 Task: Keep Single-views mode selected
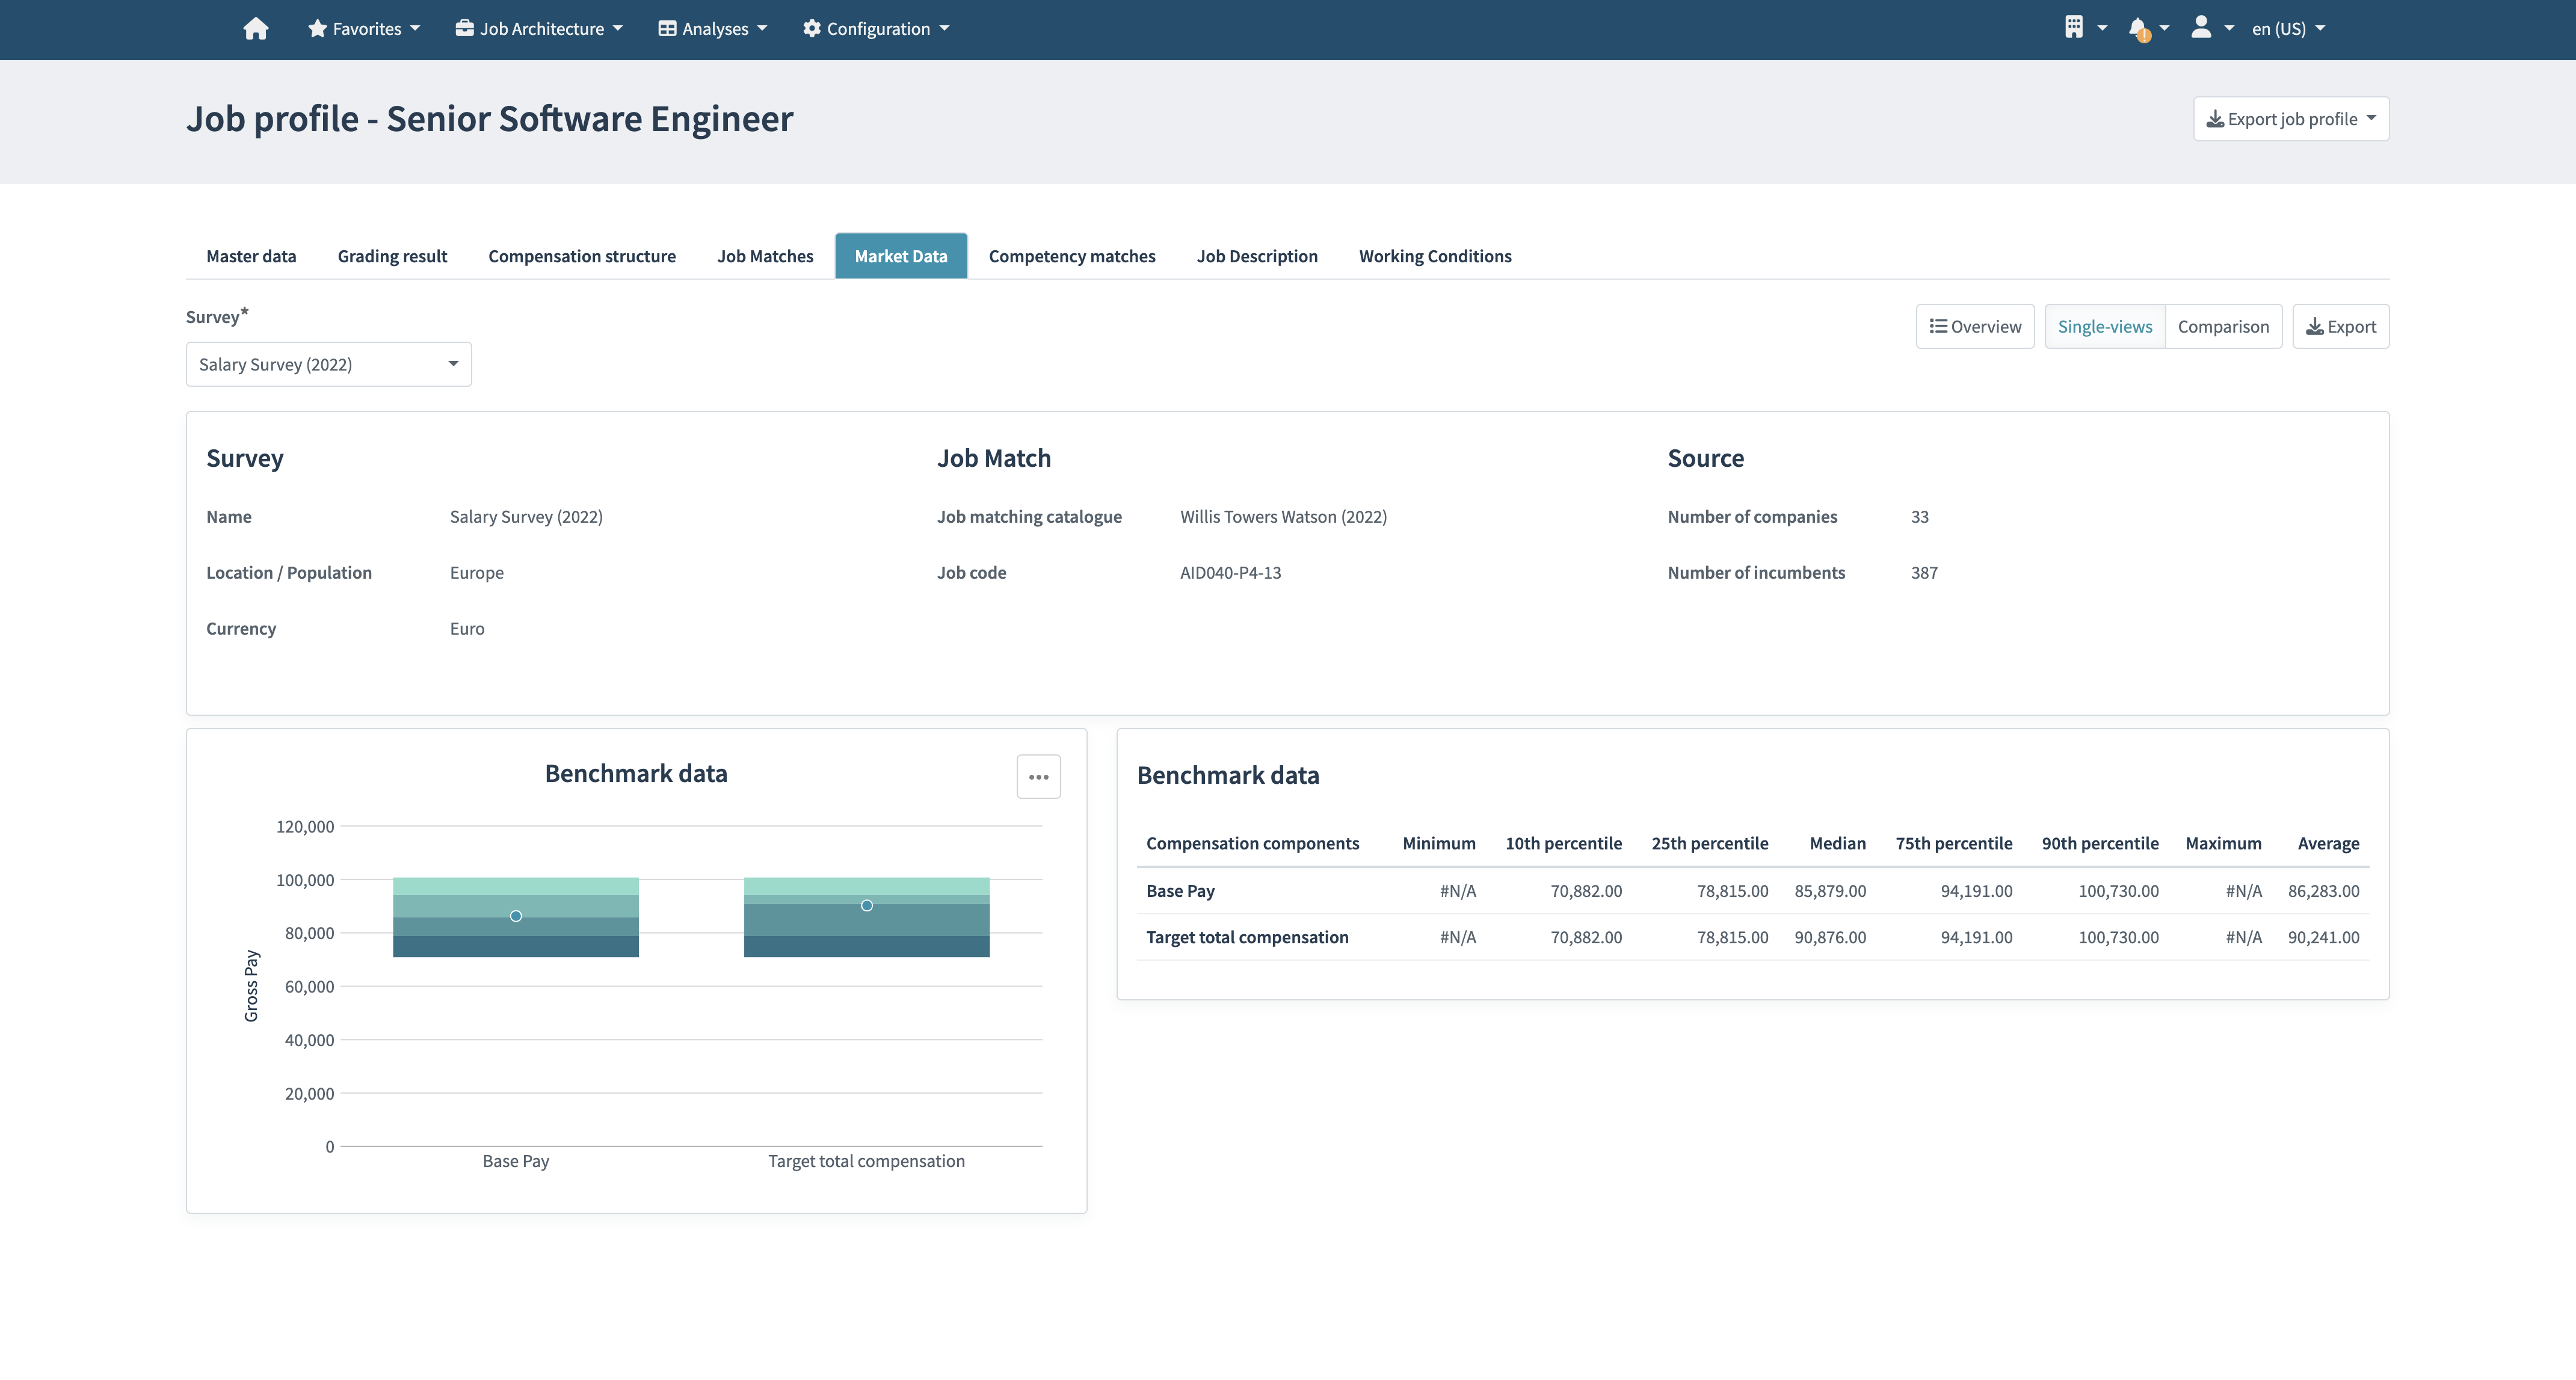[x=2104, y=326]
